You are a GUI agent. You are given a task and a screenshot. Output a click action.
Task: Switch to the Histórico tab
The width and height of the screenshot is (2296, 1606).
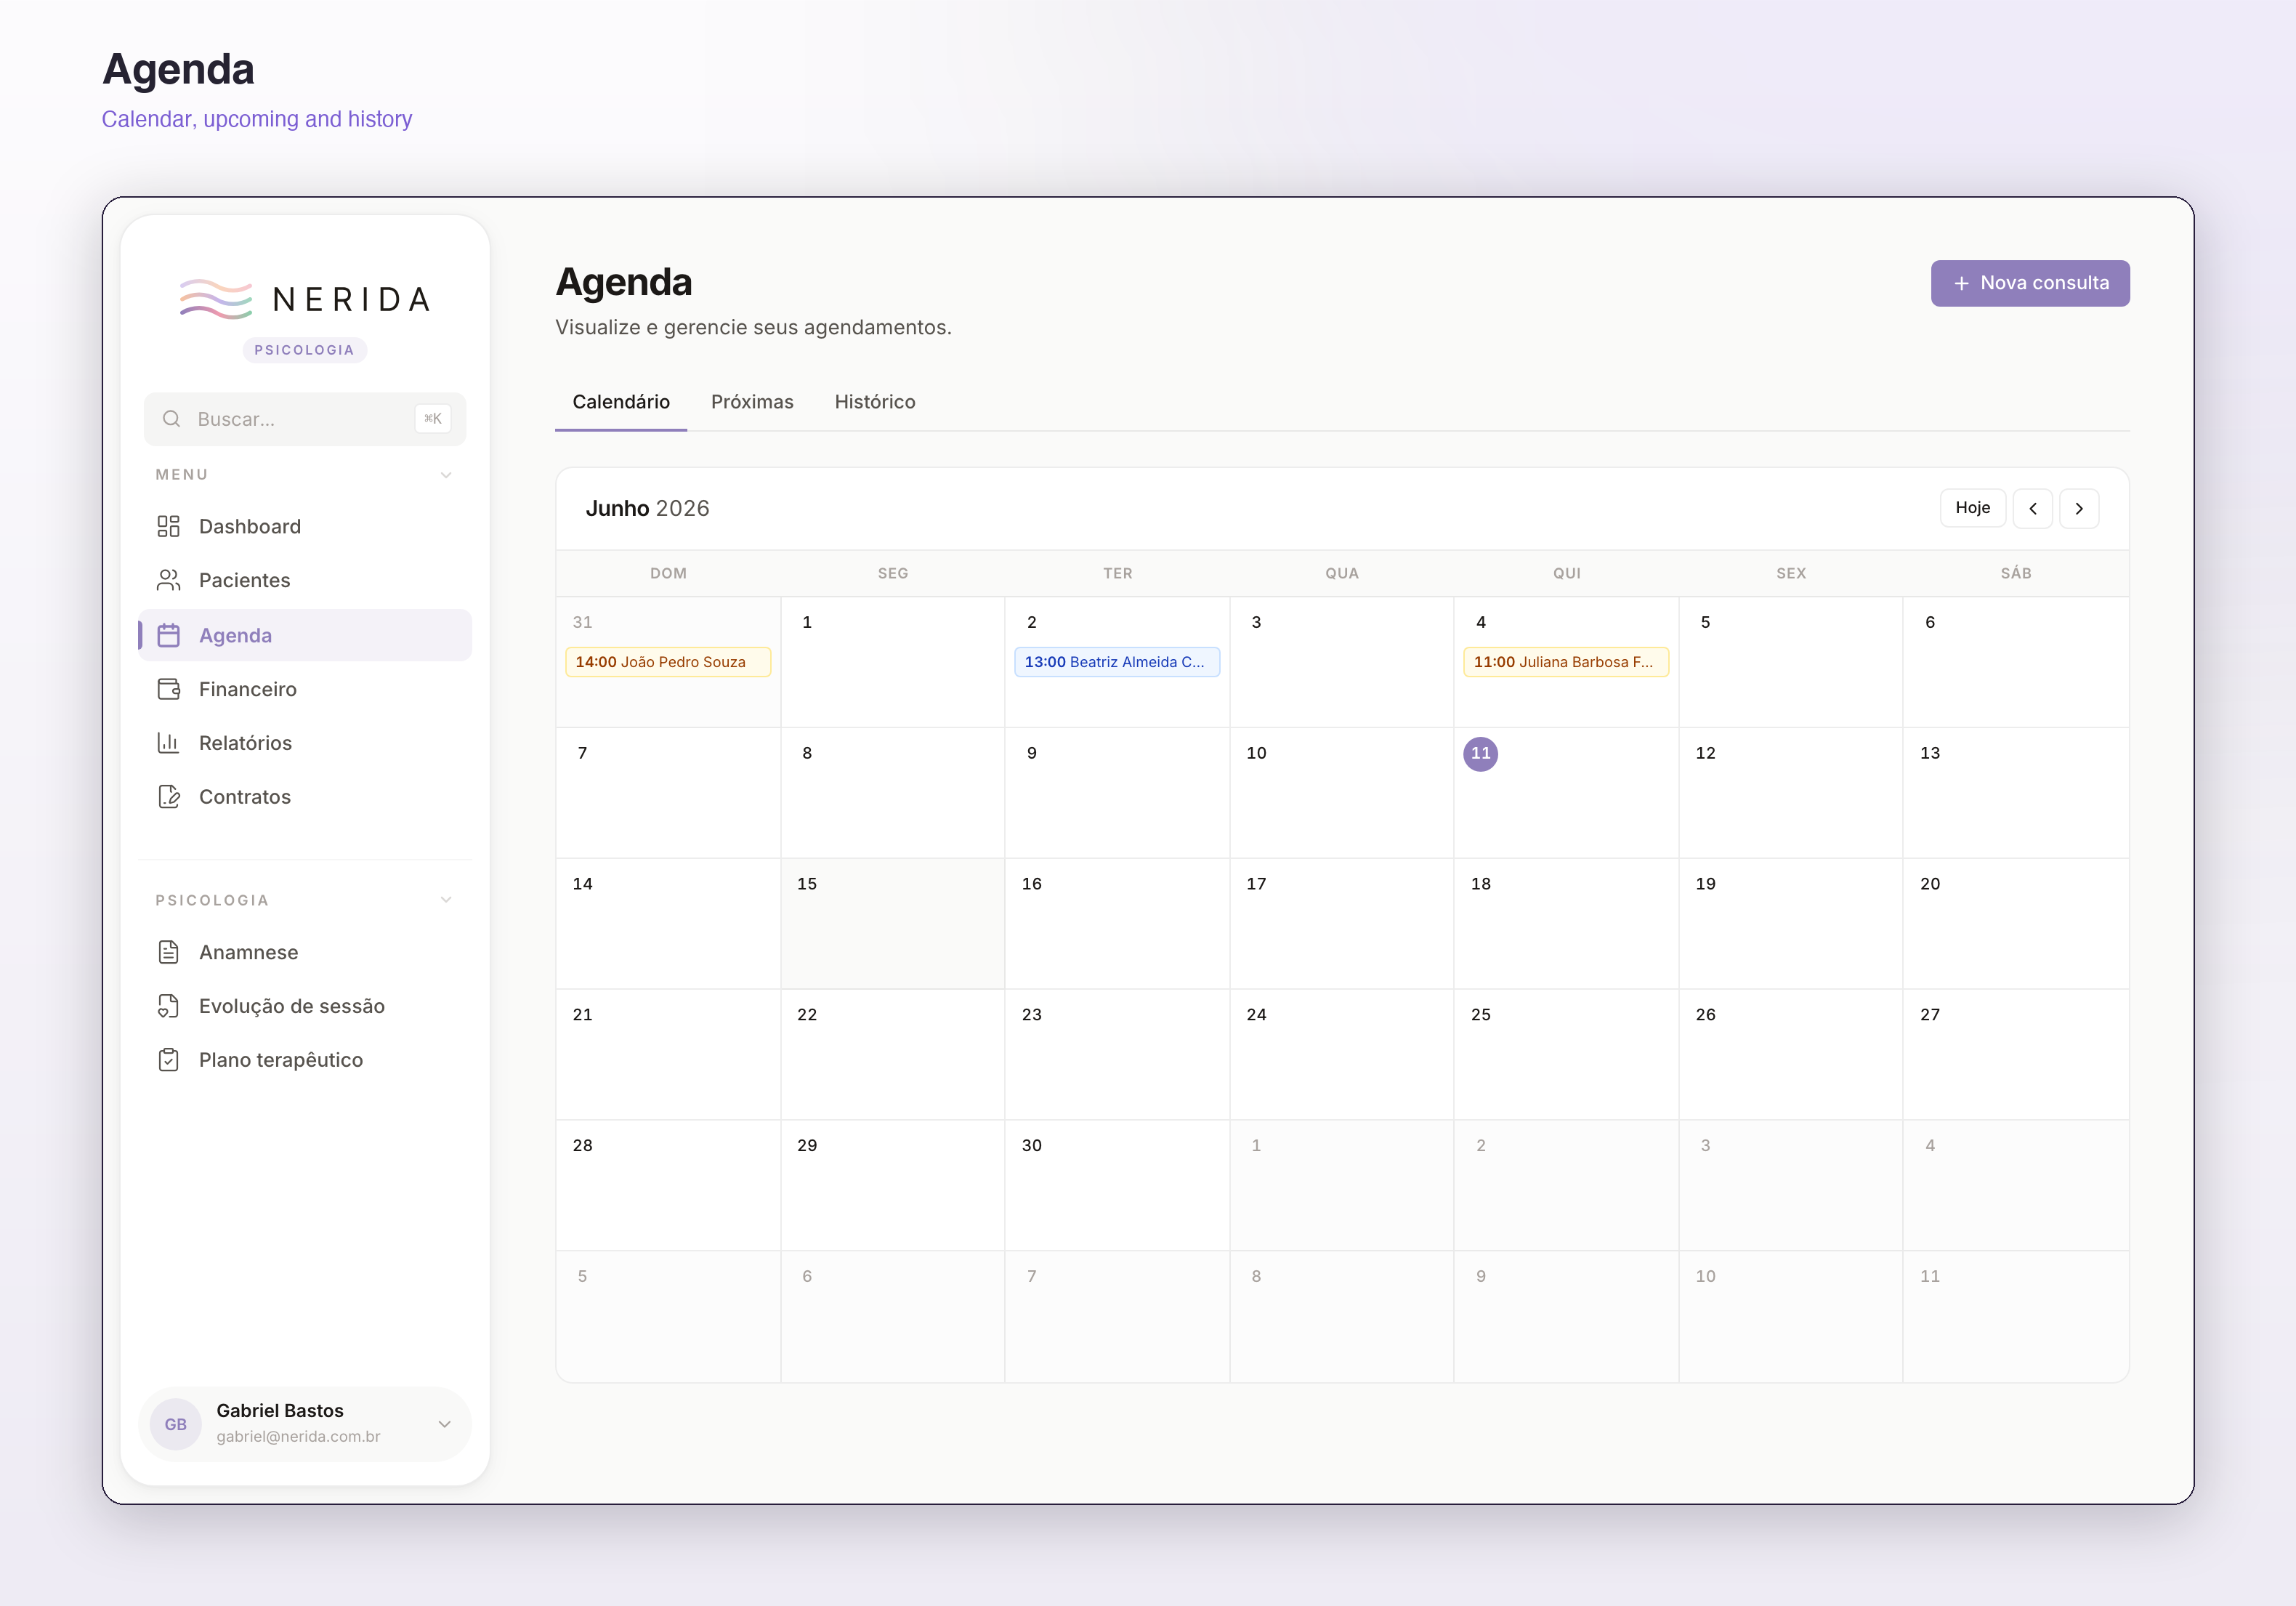875,402
